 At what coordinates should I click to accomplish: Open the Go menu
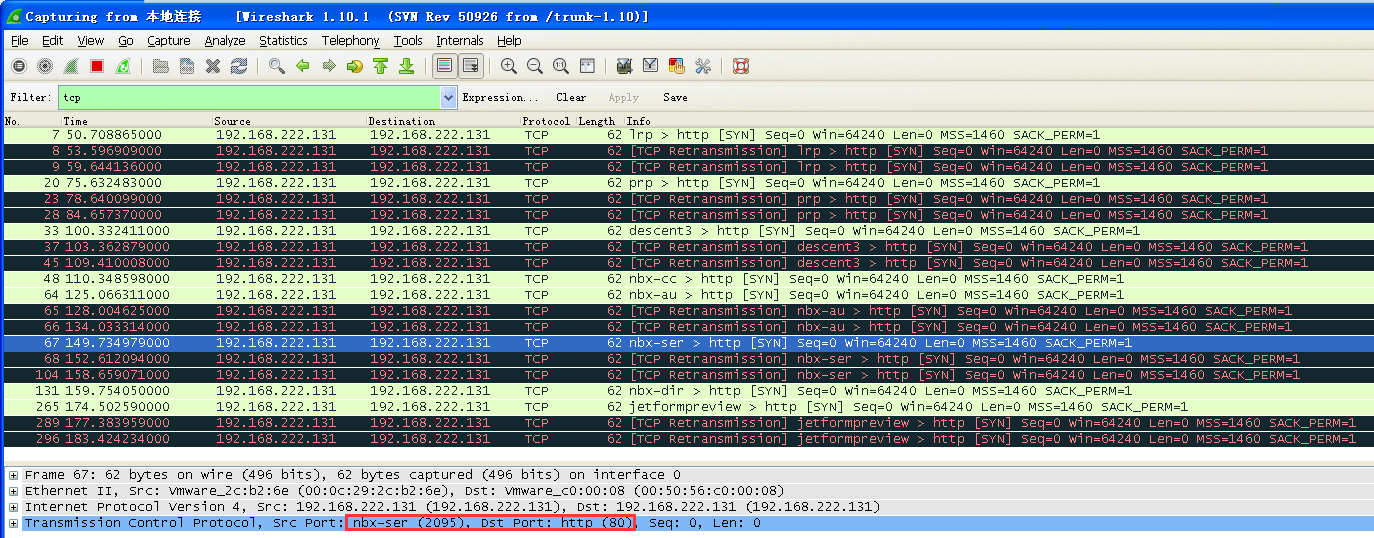(x=126, y=41)
